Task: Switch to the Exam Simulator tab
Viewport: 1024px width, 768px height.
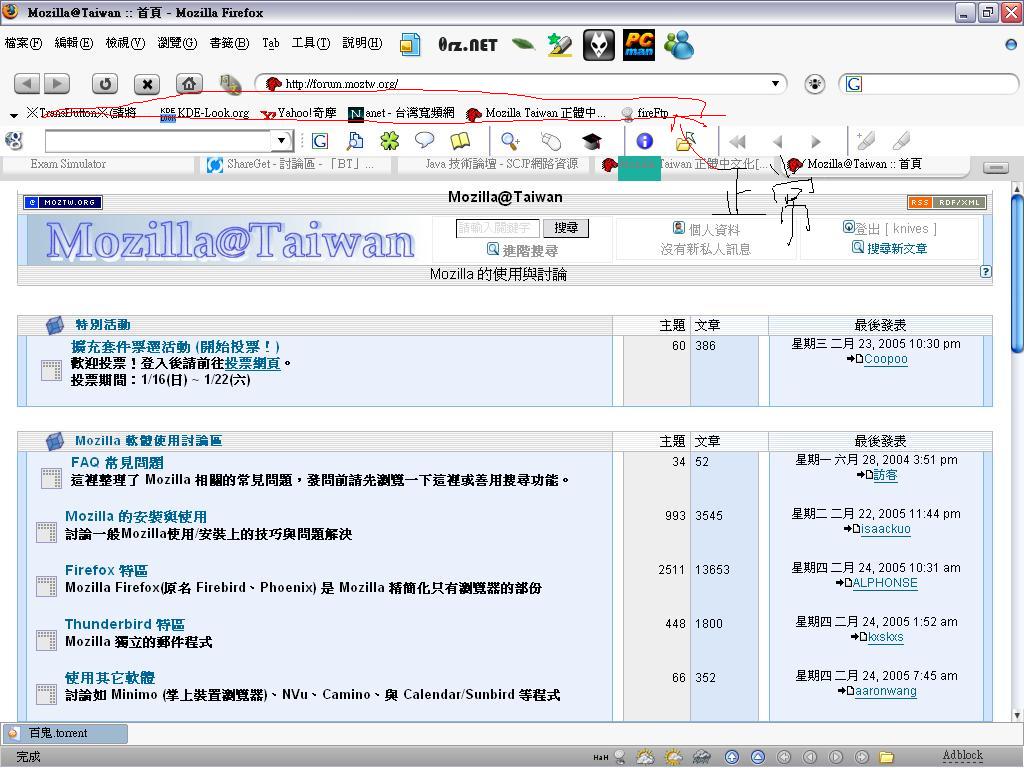Action: tap(68, 164)
